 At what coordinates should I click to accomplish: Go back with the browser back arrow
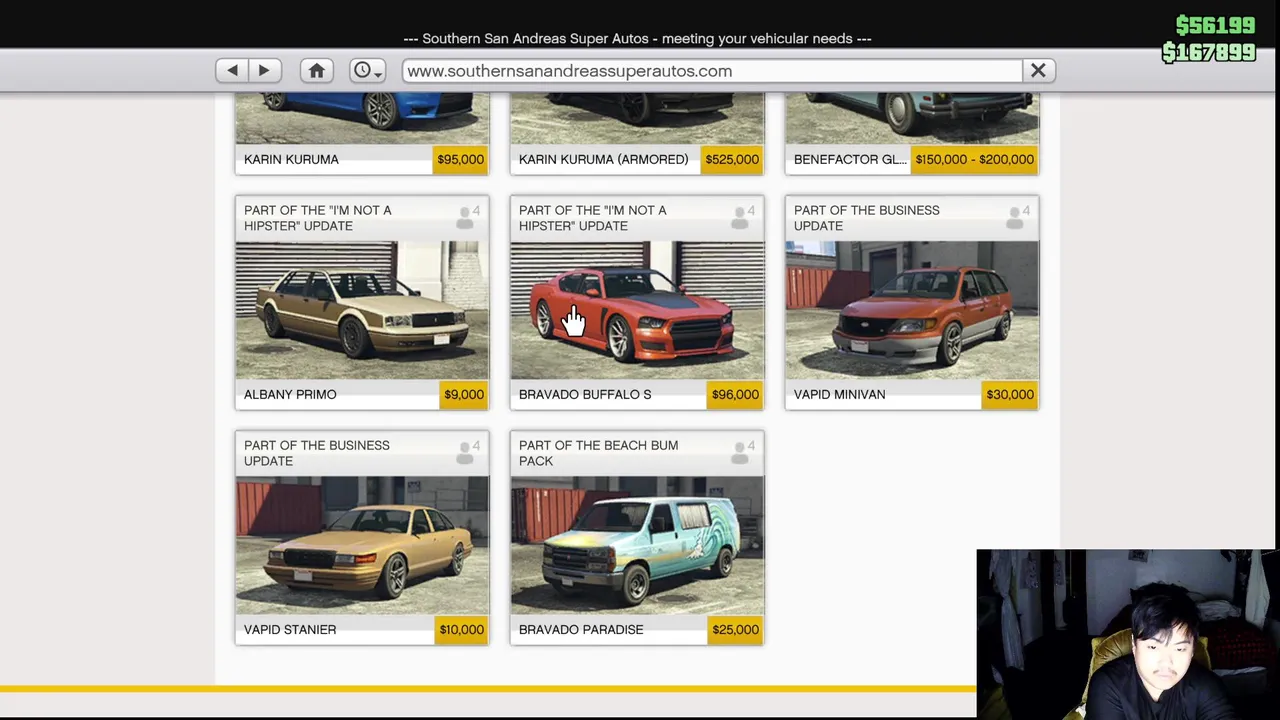pos(232,71)
